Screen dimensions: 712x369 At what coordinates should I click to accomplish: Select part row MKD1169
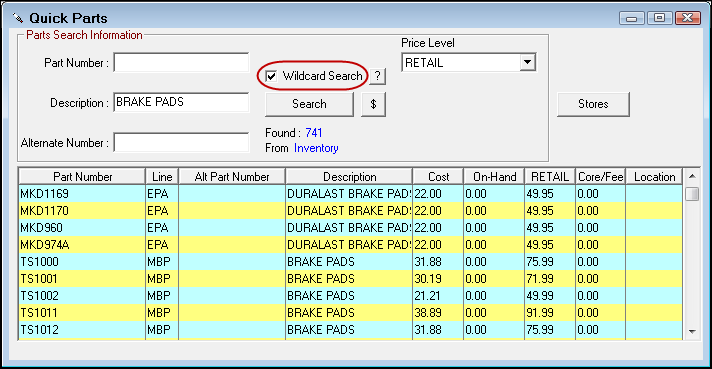pyautogui.click(x=350, y=194)
